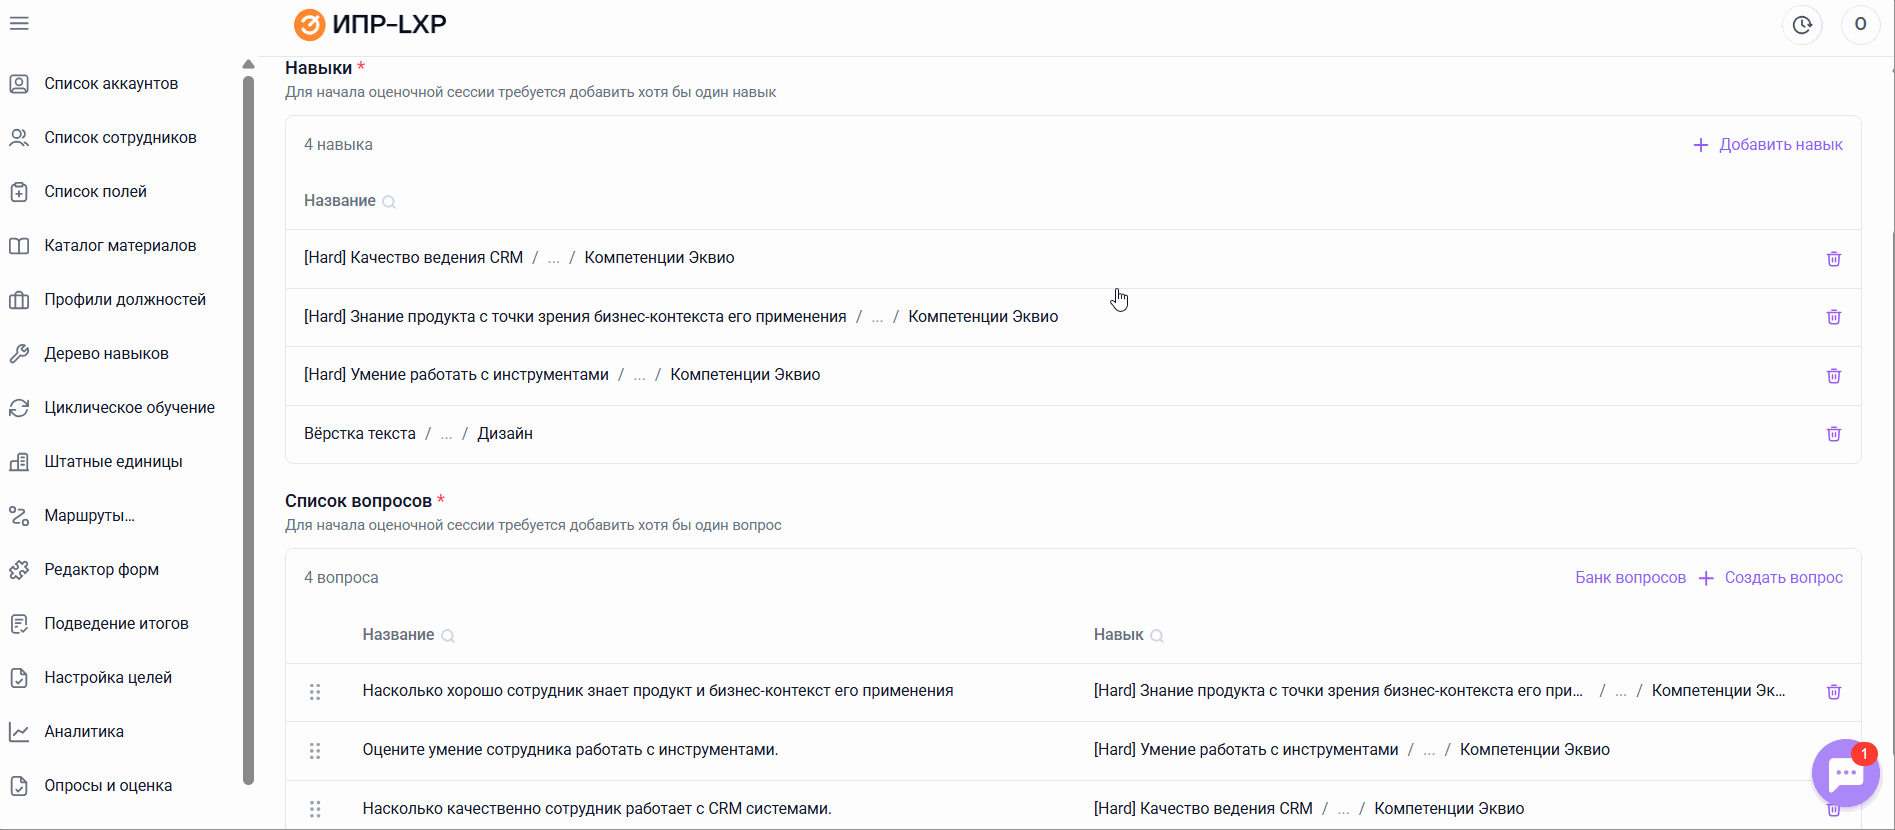
Task: Open the user profile avatar 'O'
Action: coord(1860,25)
